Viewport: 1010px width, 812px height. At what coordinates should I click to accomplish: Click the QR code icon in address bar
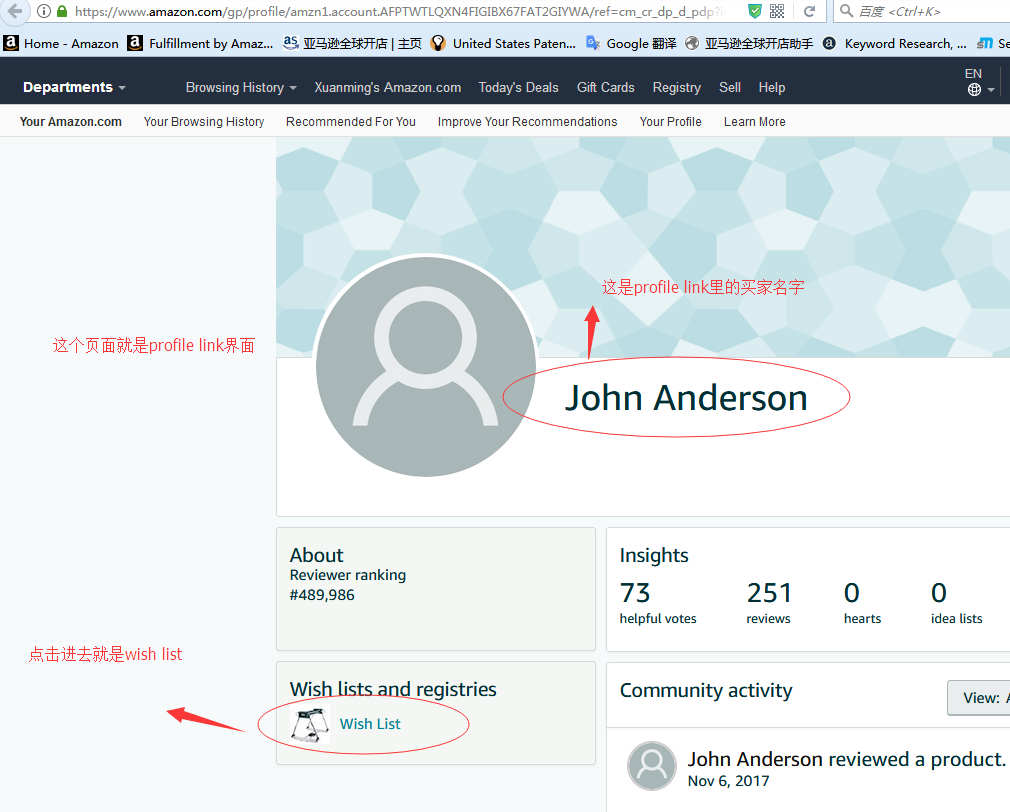[x=777, y=12]
